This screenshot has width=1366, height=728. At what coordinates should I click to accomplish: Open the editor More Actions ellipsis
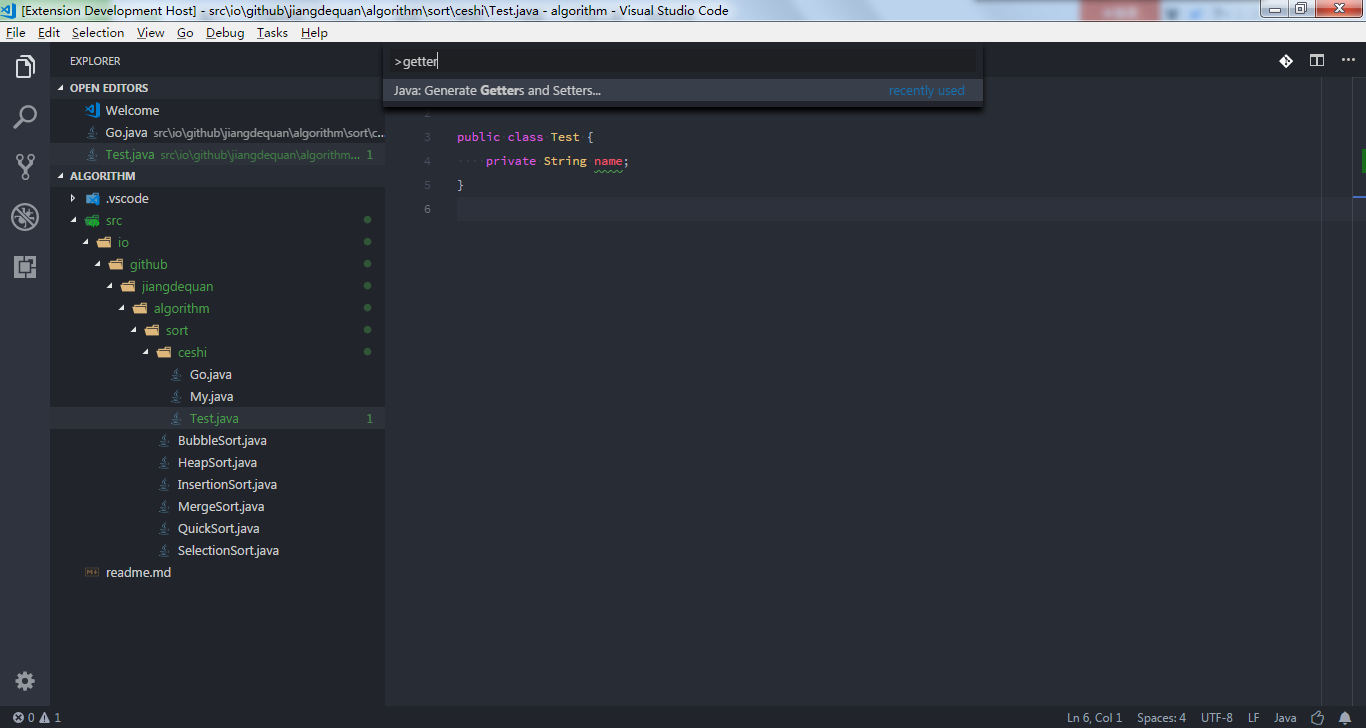(1348, 61)
